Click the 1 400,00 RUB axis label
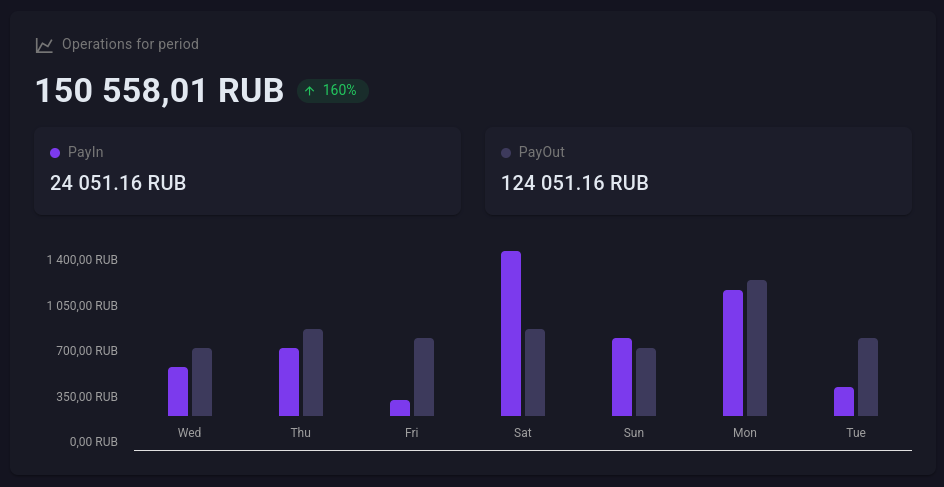944x487 pixels. 82,260
